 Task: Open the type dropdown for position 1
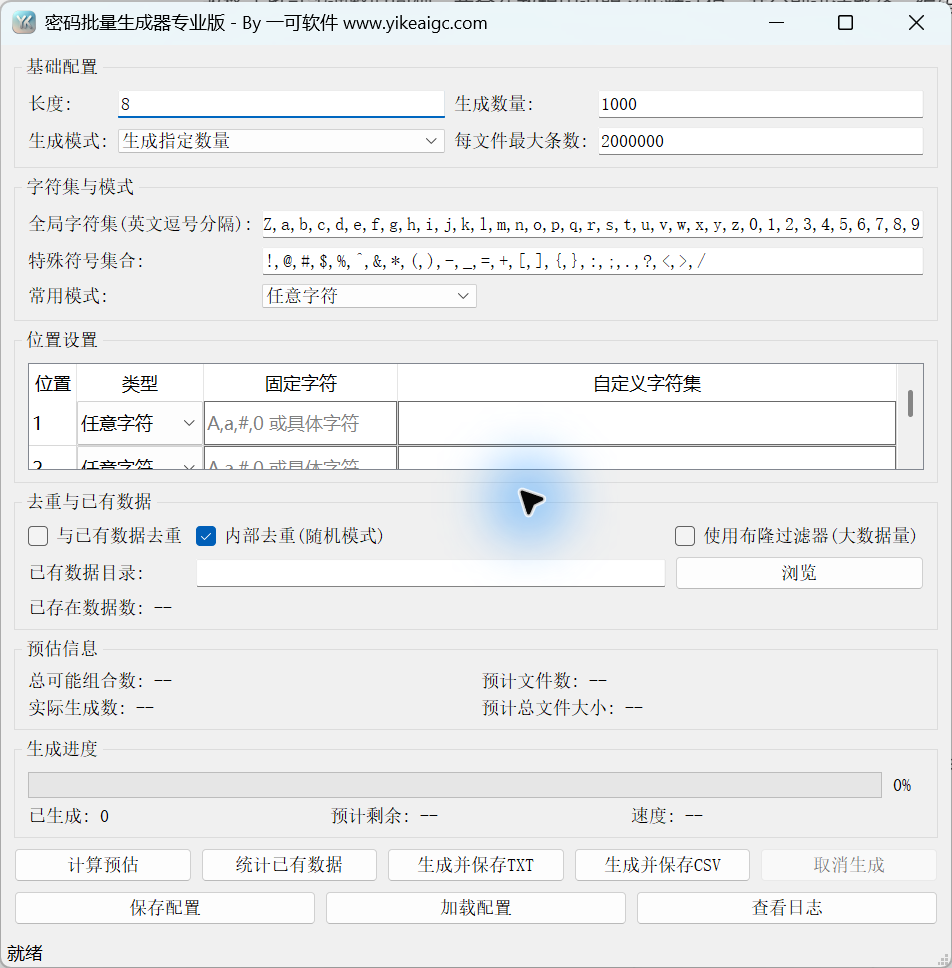pos(140,424)
